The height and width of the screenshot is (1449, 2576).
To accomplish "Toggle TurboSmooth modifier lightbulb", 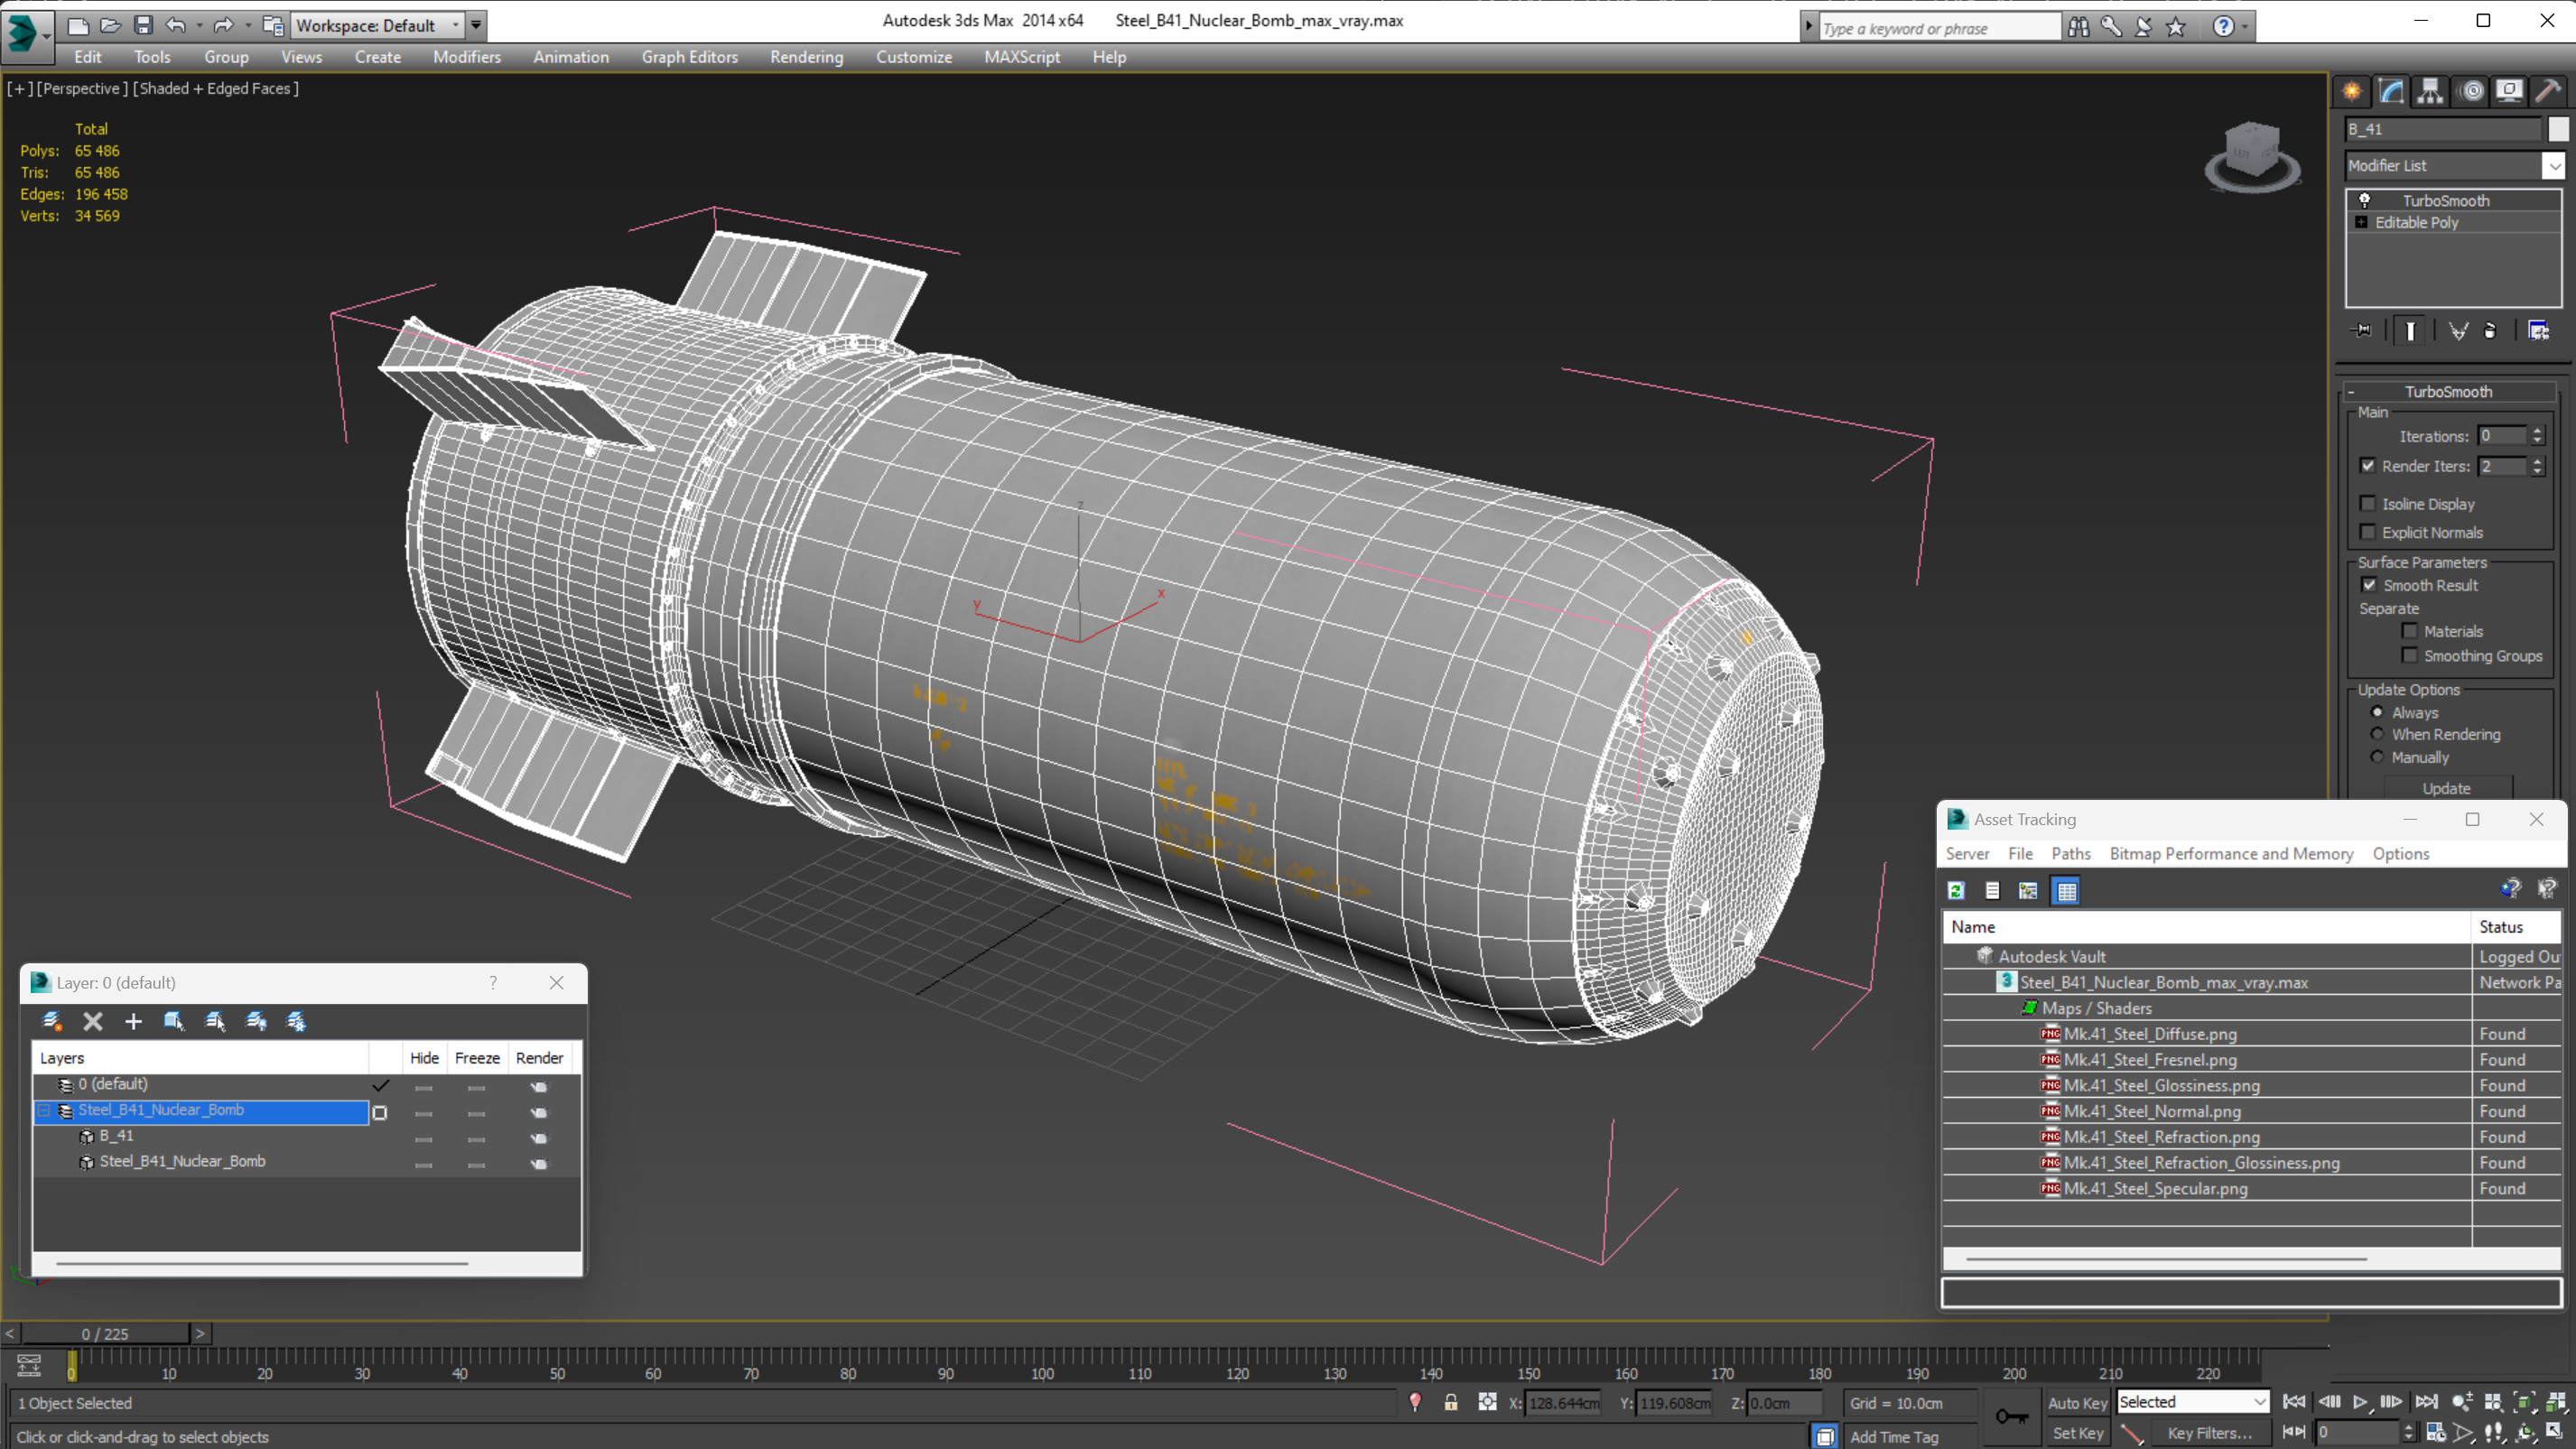I will pos(2364,200).
